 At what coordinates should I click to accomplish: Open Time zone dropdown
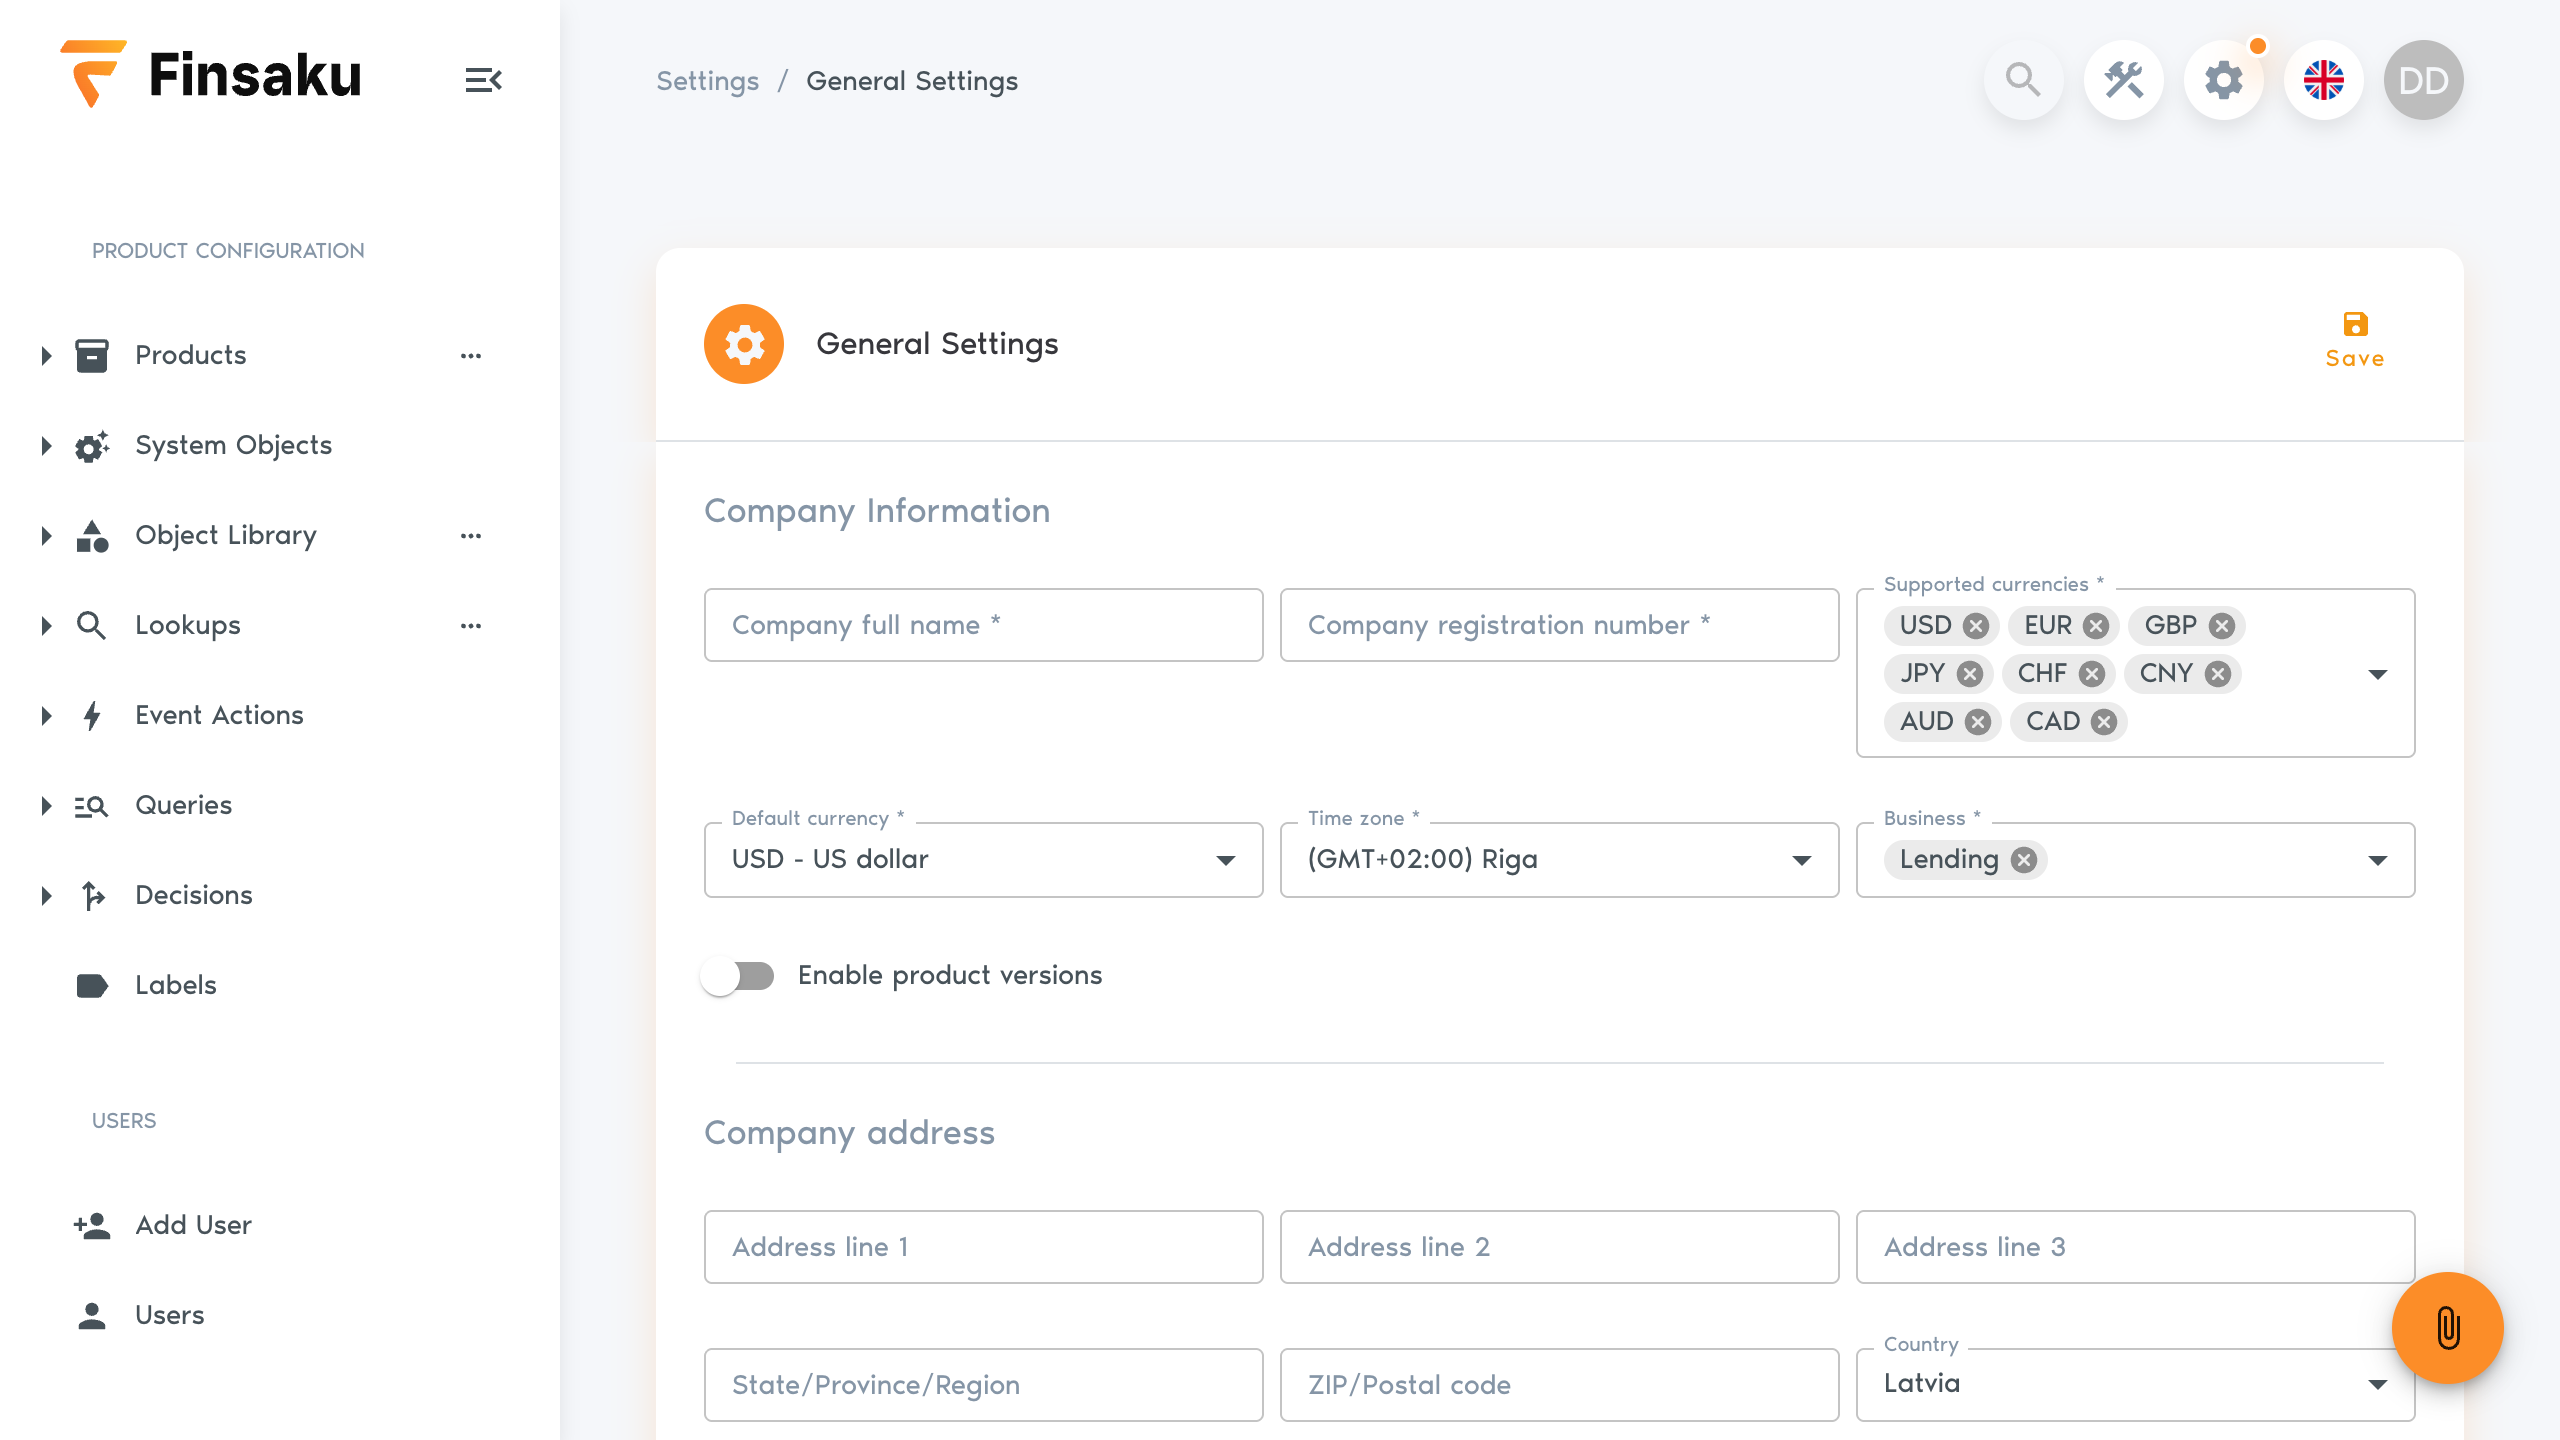click(x=1560, y=860)
